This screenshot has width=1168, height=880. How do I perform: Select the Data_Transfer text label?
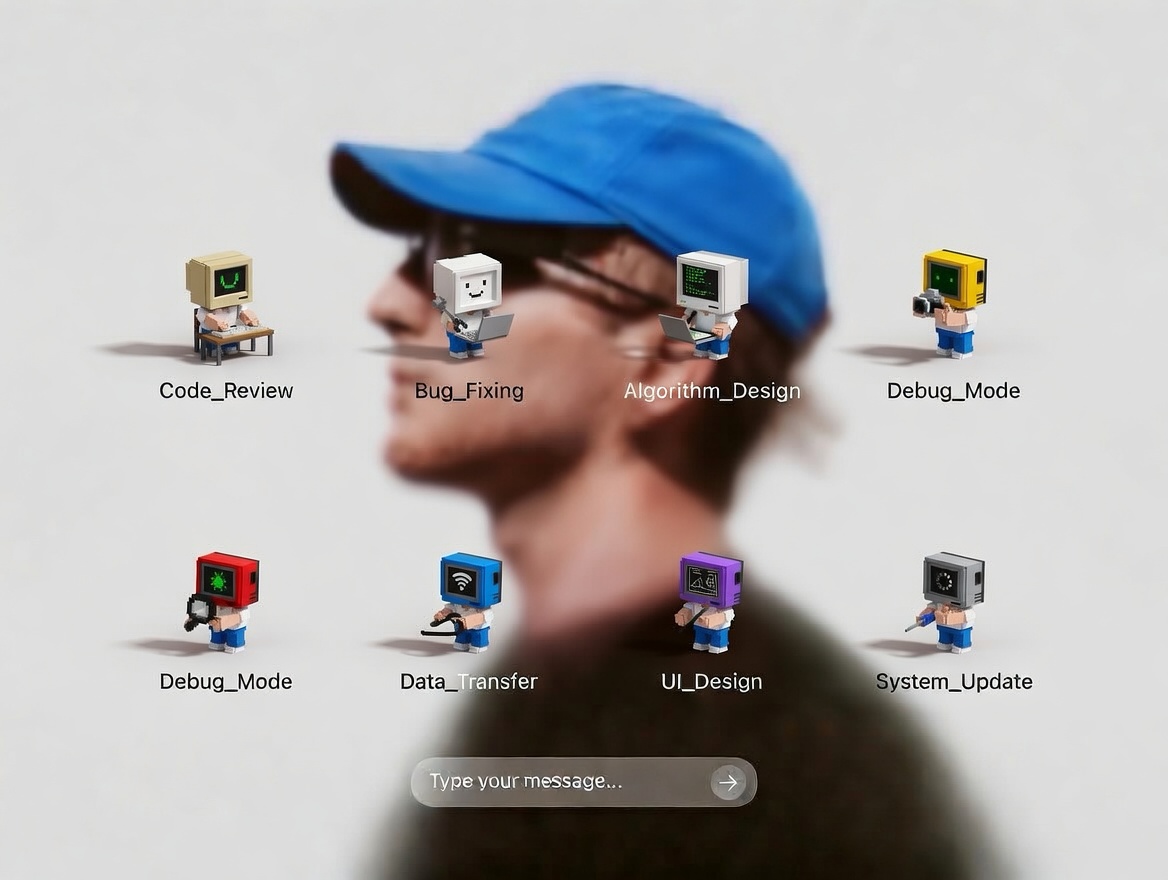(x=469, y=682)
